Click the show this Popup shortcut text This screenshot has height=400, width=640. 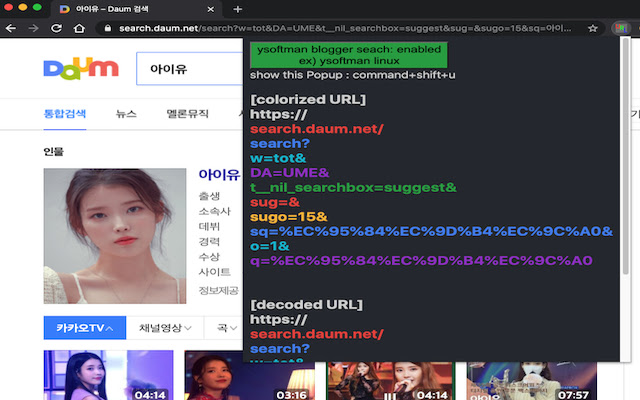pyautogui.click(x=353, y=75)
